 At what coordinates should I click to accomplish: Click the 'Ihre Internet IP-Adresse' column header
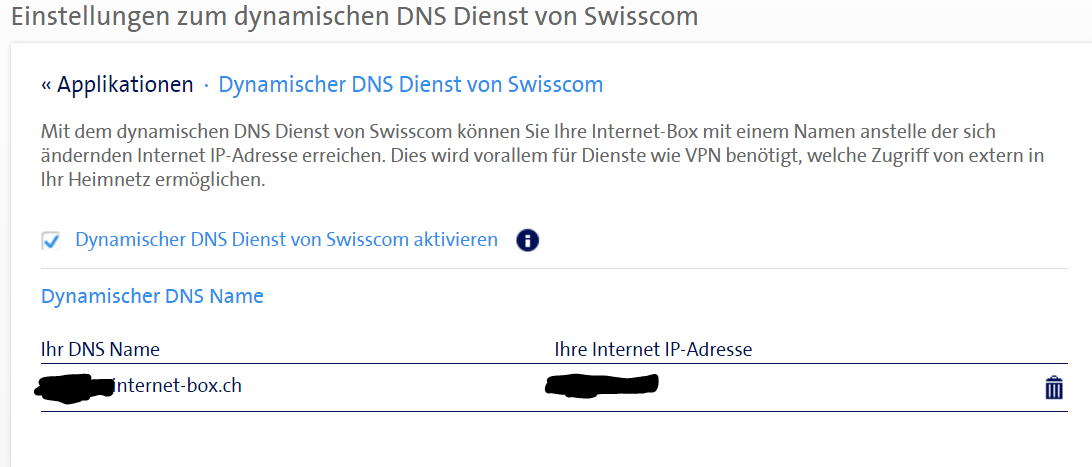pos(653,349)
